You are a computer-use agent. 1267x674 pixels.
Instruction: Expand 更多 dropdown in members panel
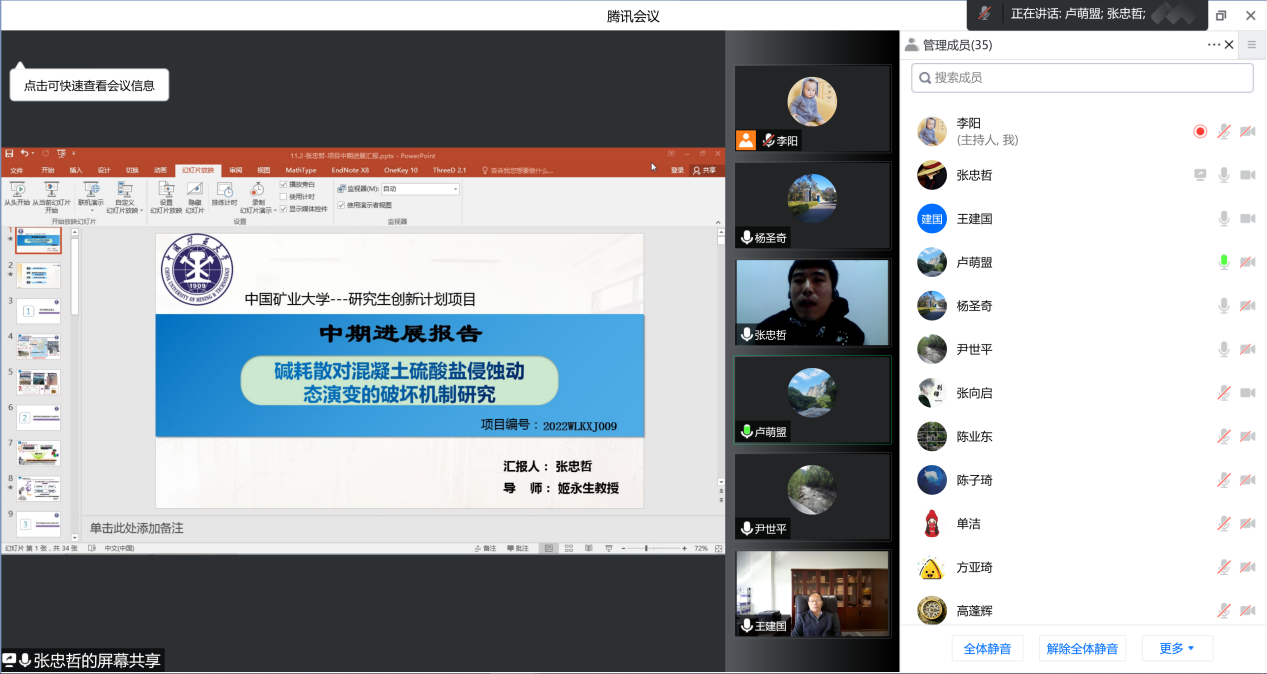[1177, 648]
